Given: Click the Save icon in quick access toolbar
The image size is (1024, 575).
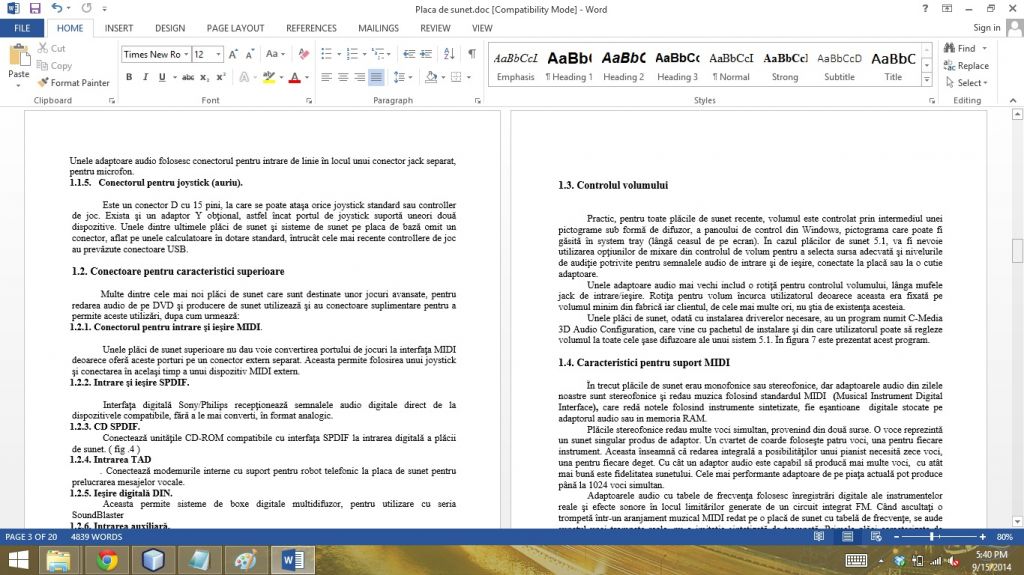Looking at the screenshot, I should point(35,8).
